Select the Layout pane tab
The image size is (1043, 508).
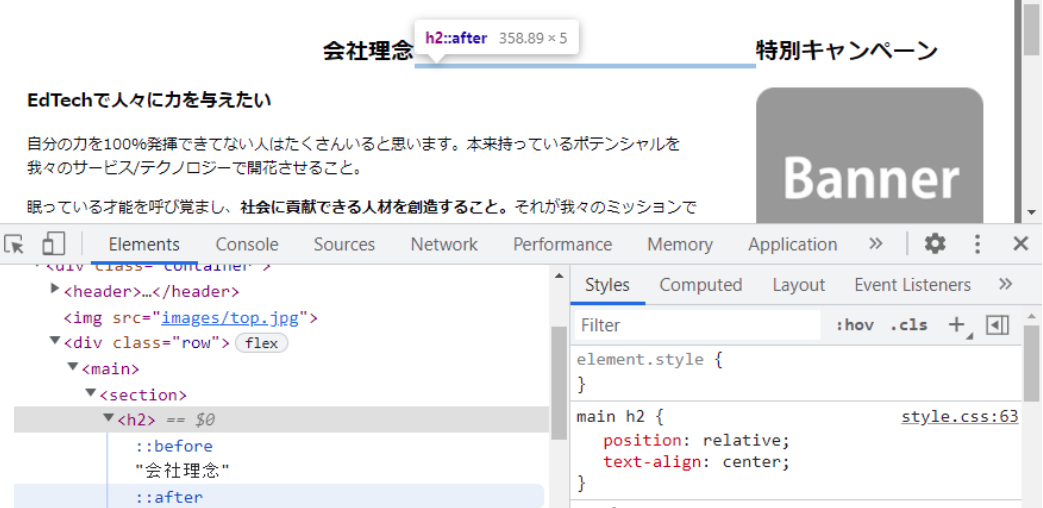point(799,285)
